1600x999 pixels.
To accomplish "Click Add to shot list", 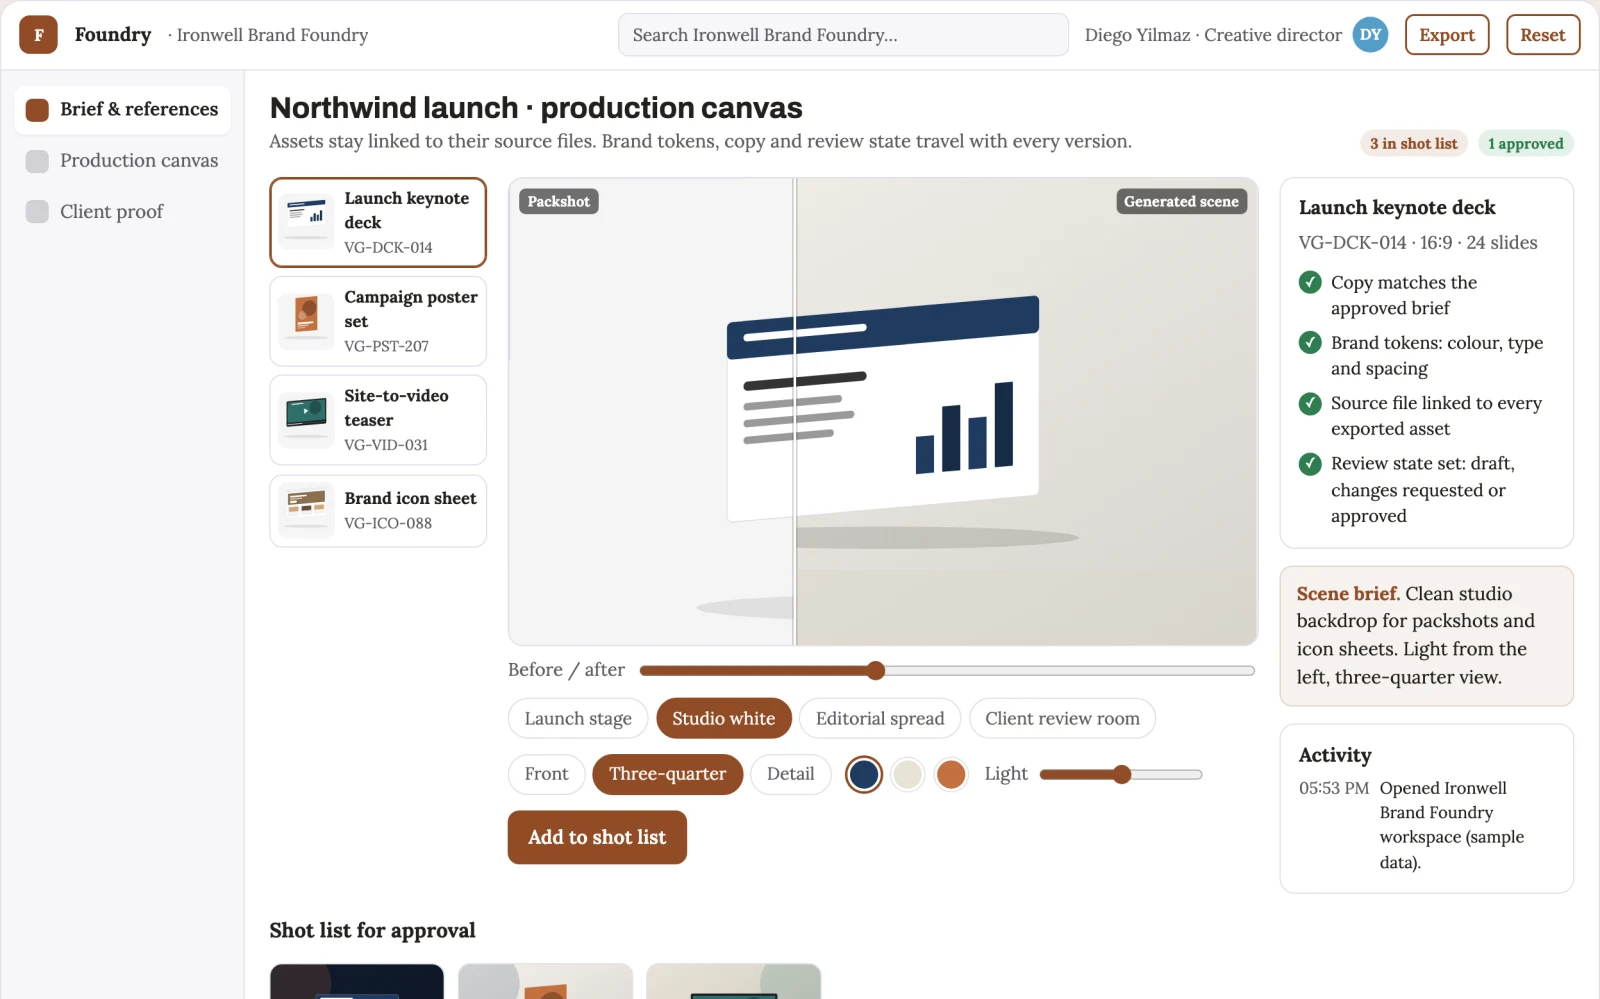I will [597, 837].
